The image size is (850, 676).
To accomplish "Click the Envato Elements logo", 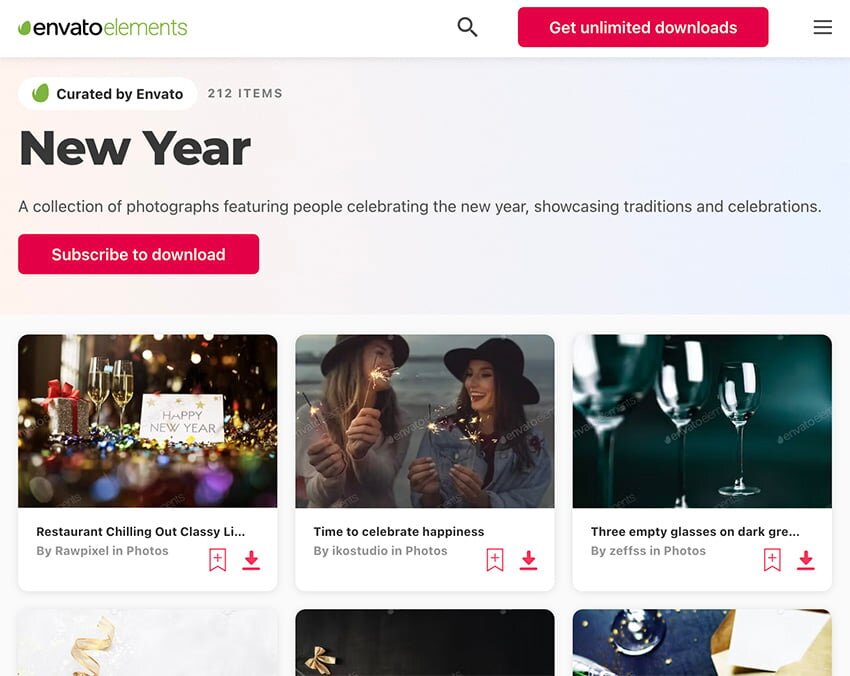I will click(x=102, y=28).
